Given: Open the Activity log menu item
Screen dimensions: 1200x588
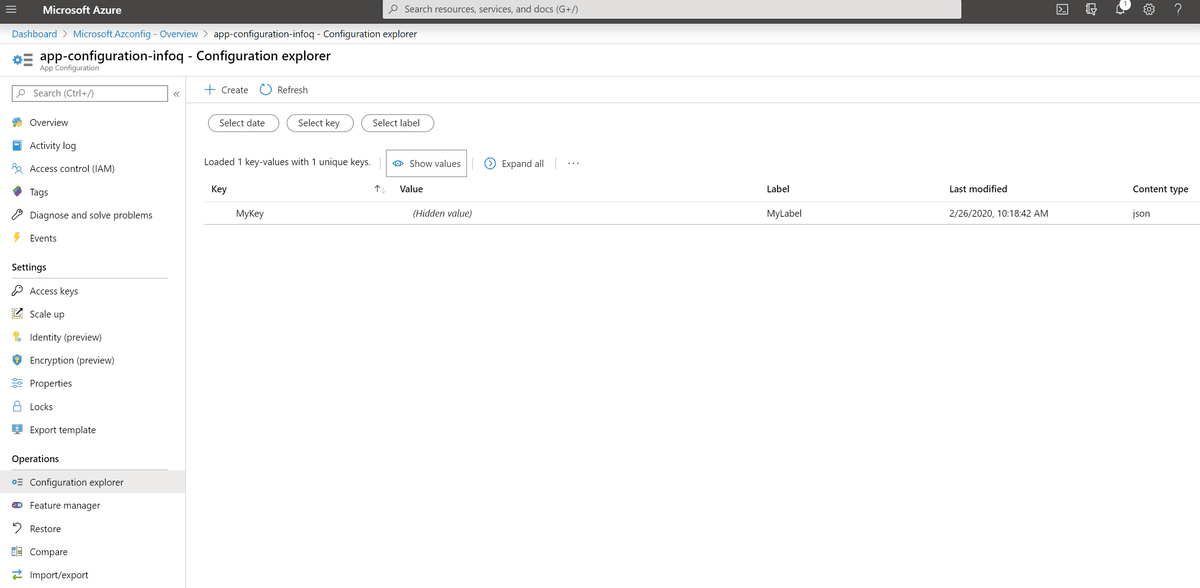Looking at the screenshot, I should pos(49,145).
